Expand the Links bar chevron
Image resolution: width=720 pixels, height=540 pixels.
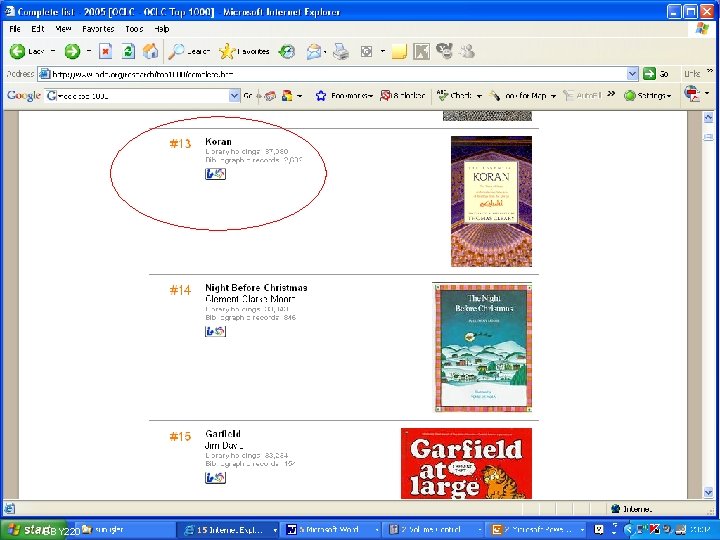point(710,71)
